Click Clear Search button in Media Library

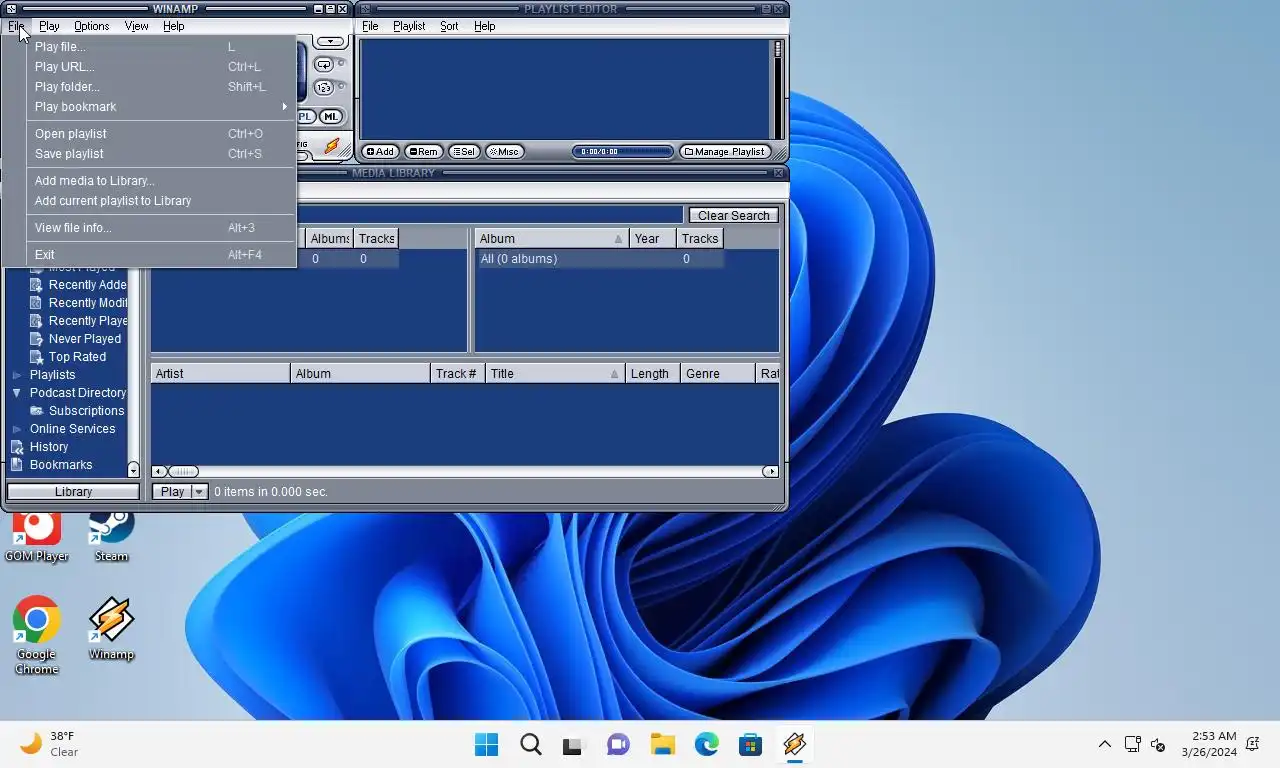point(733,215)
